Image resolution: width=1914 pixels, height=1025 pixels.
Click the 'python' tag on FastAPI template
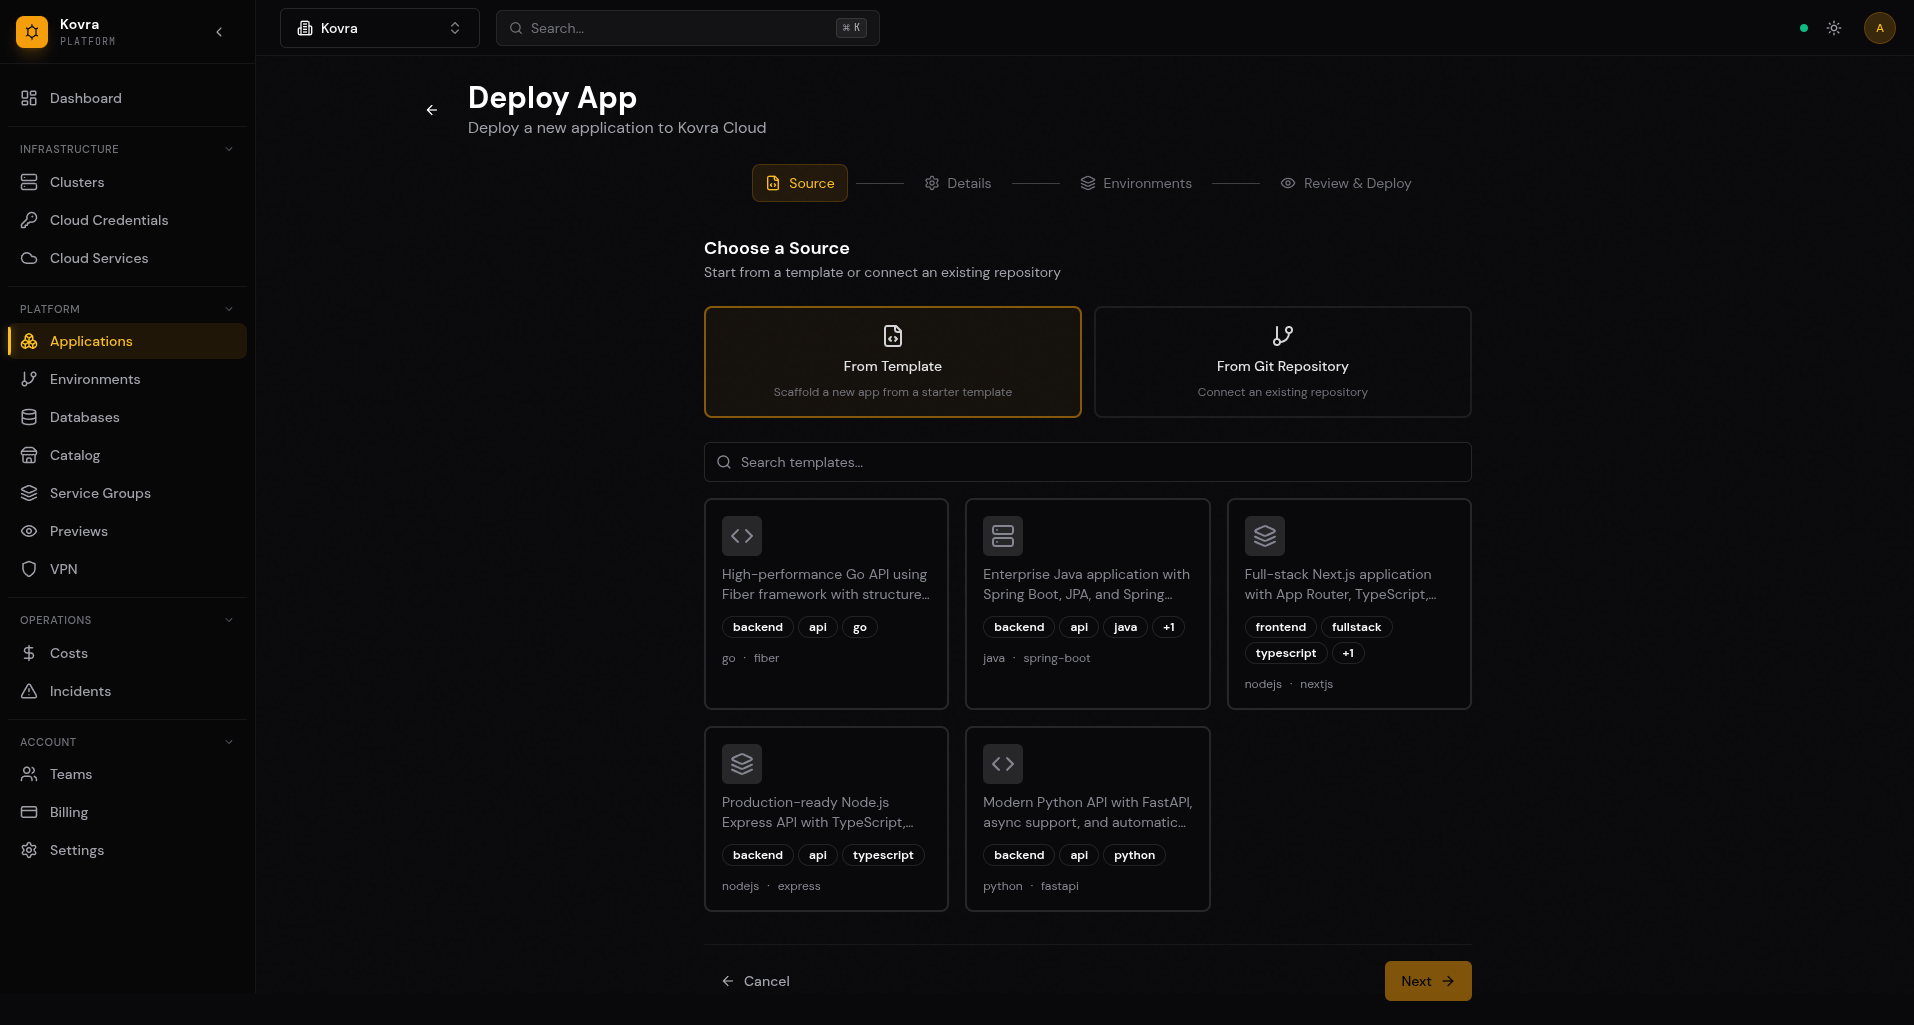pos(1134,855)
